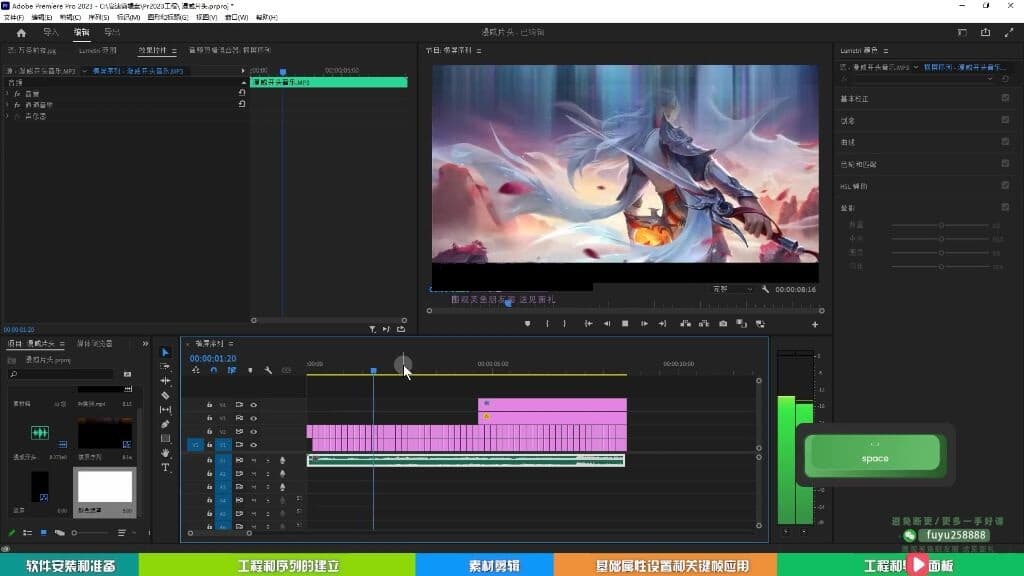Toggle the Curves section checkbox in Lumetri
The width and height of the screenshot is (1024, 576).
pos(1005,141)
